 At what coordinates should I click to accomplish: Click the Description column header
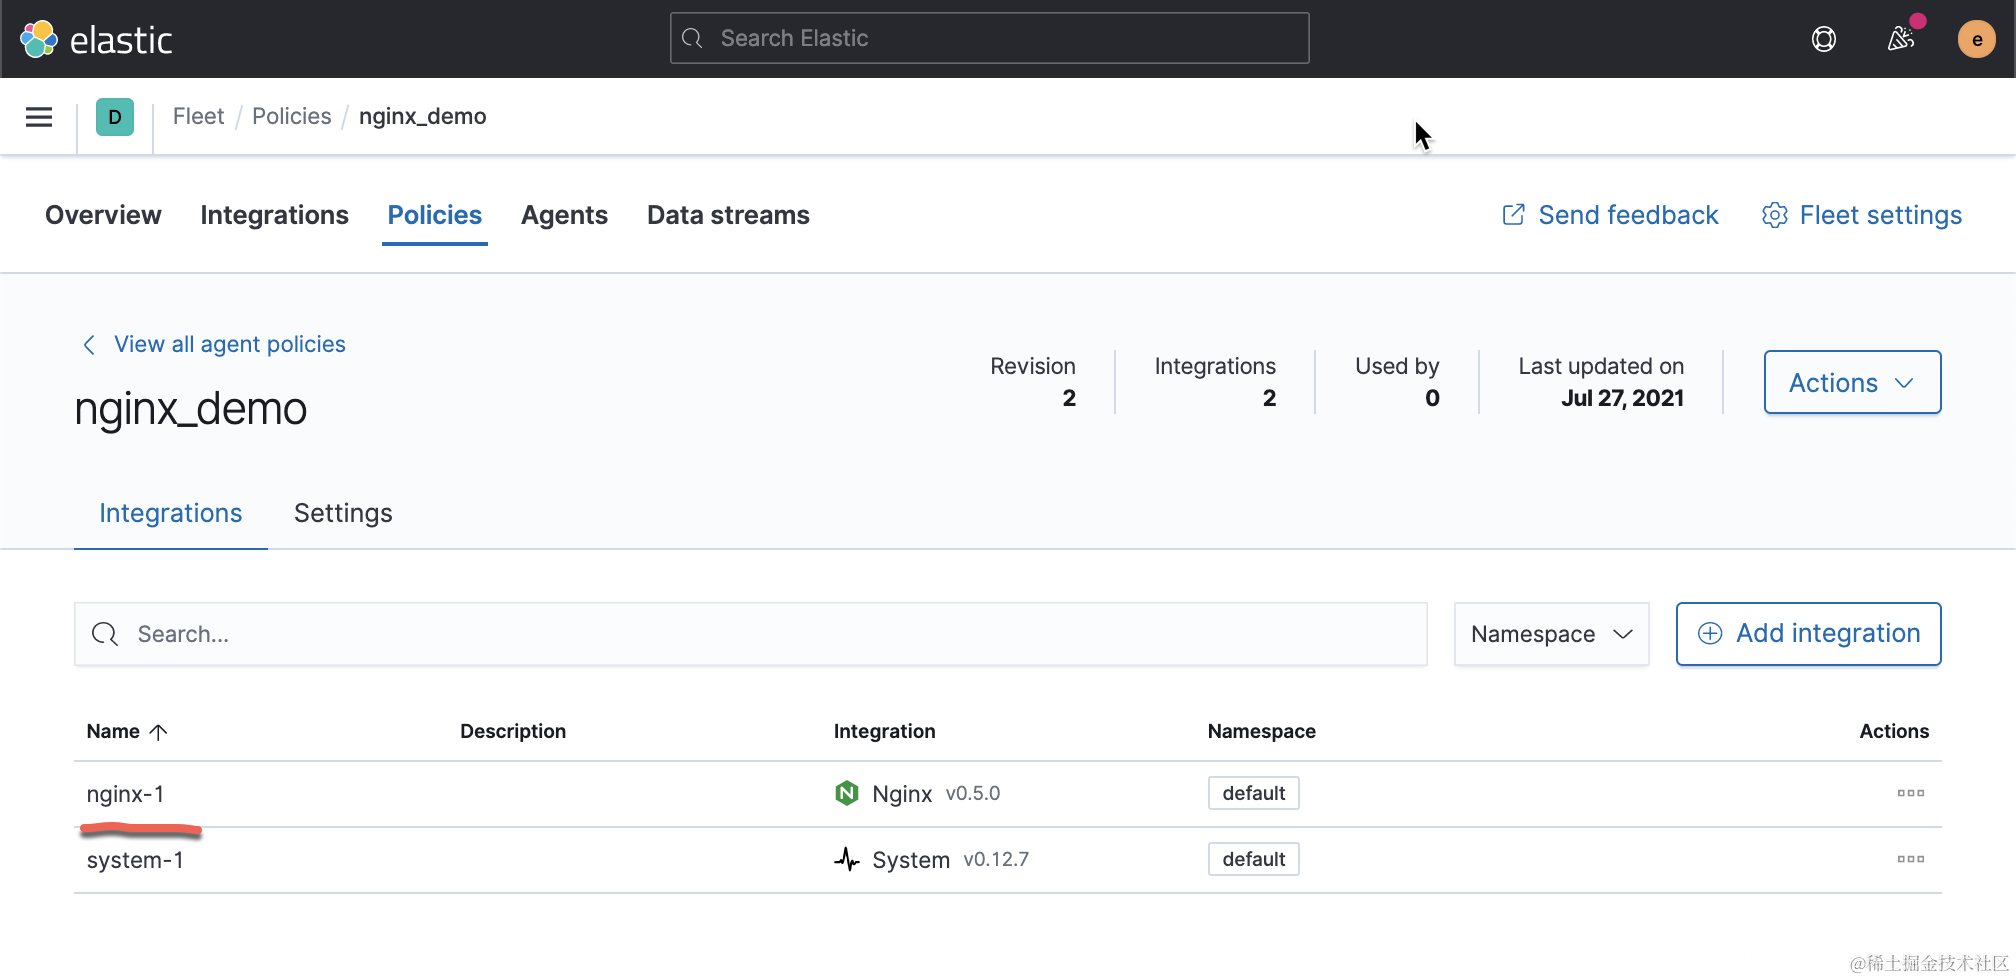(513, 731)
